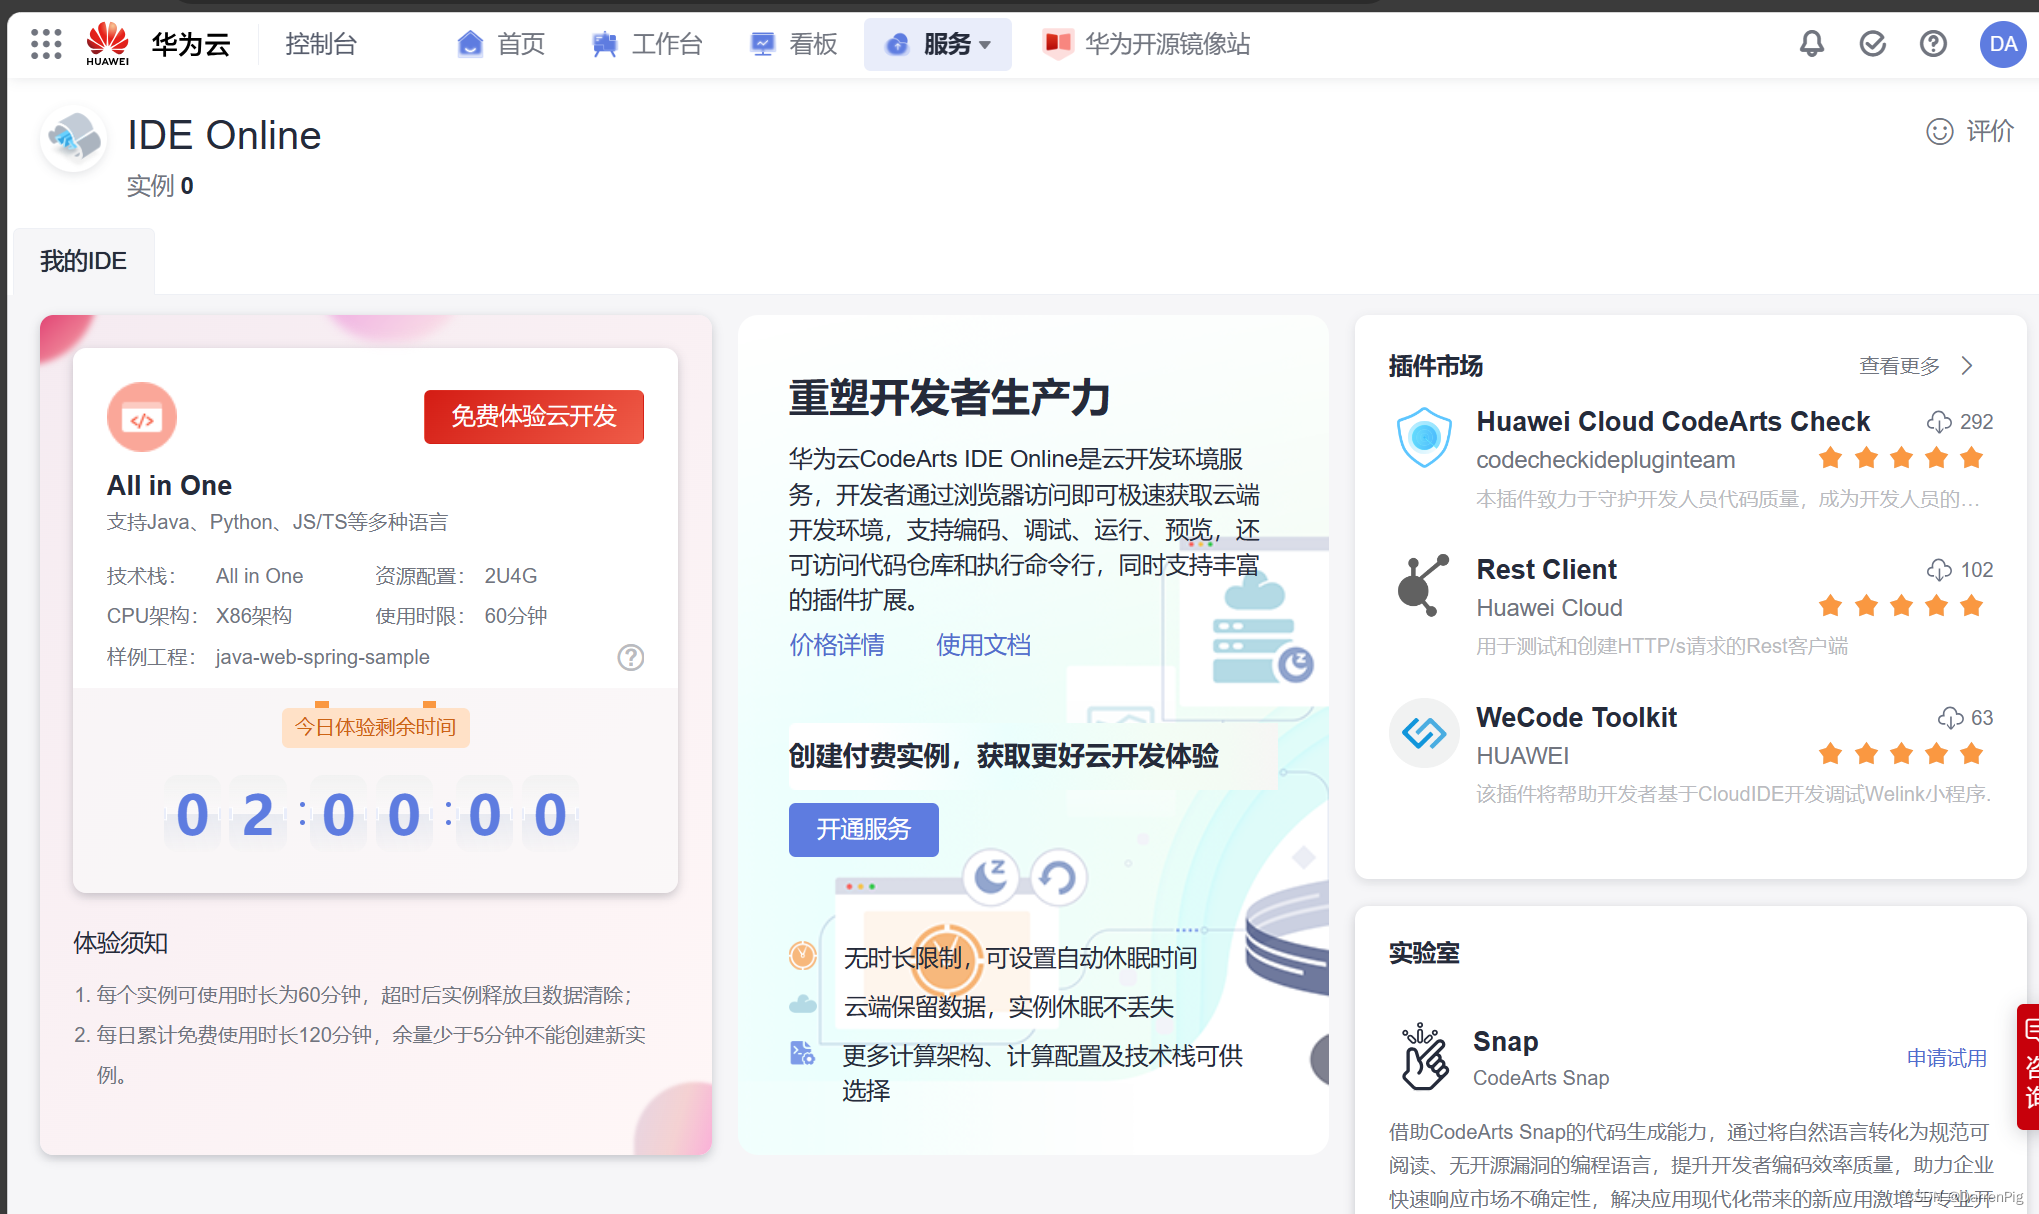
Task: Click codecheckidepluginteam publisher name
Action: point(1606,460)
